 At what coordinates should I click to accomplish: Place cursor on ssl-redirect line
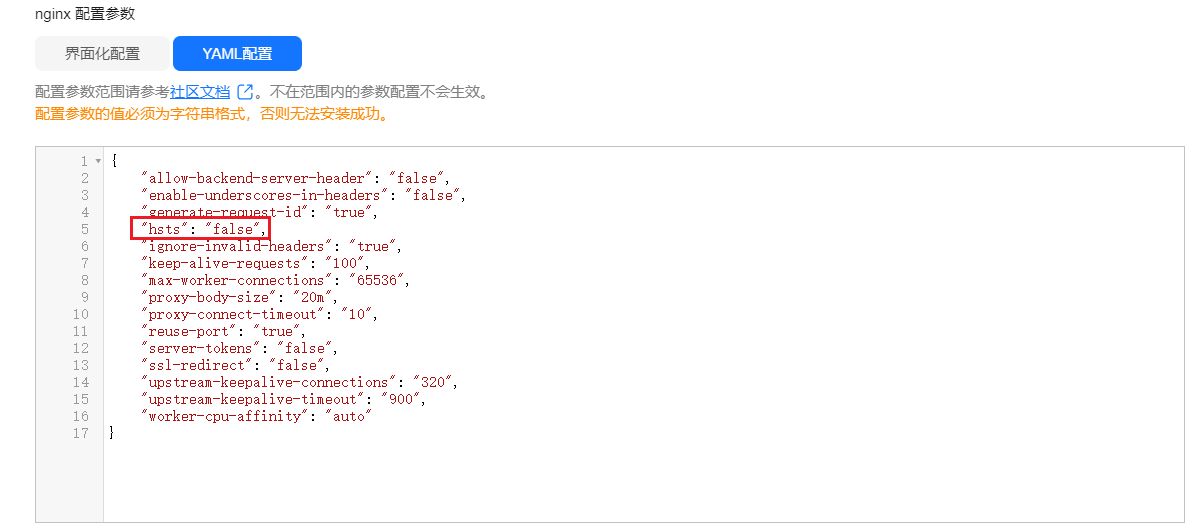[236, 365]
